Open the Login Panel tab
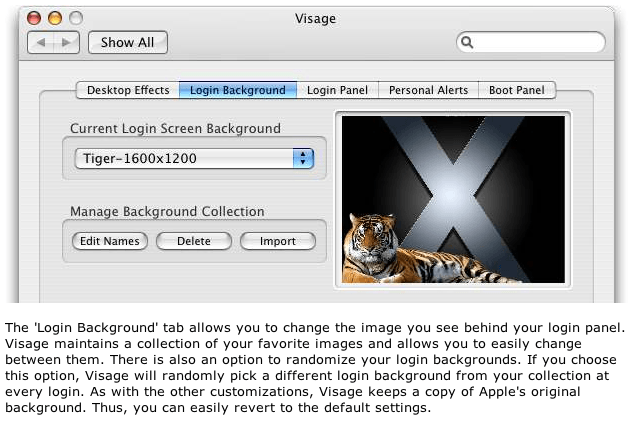 (337, 90)
